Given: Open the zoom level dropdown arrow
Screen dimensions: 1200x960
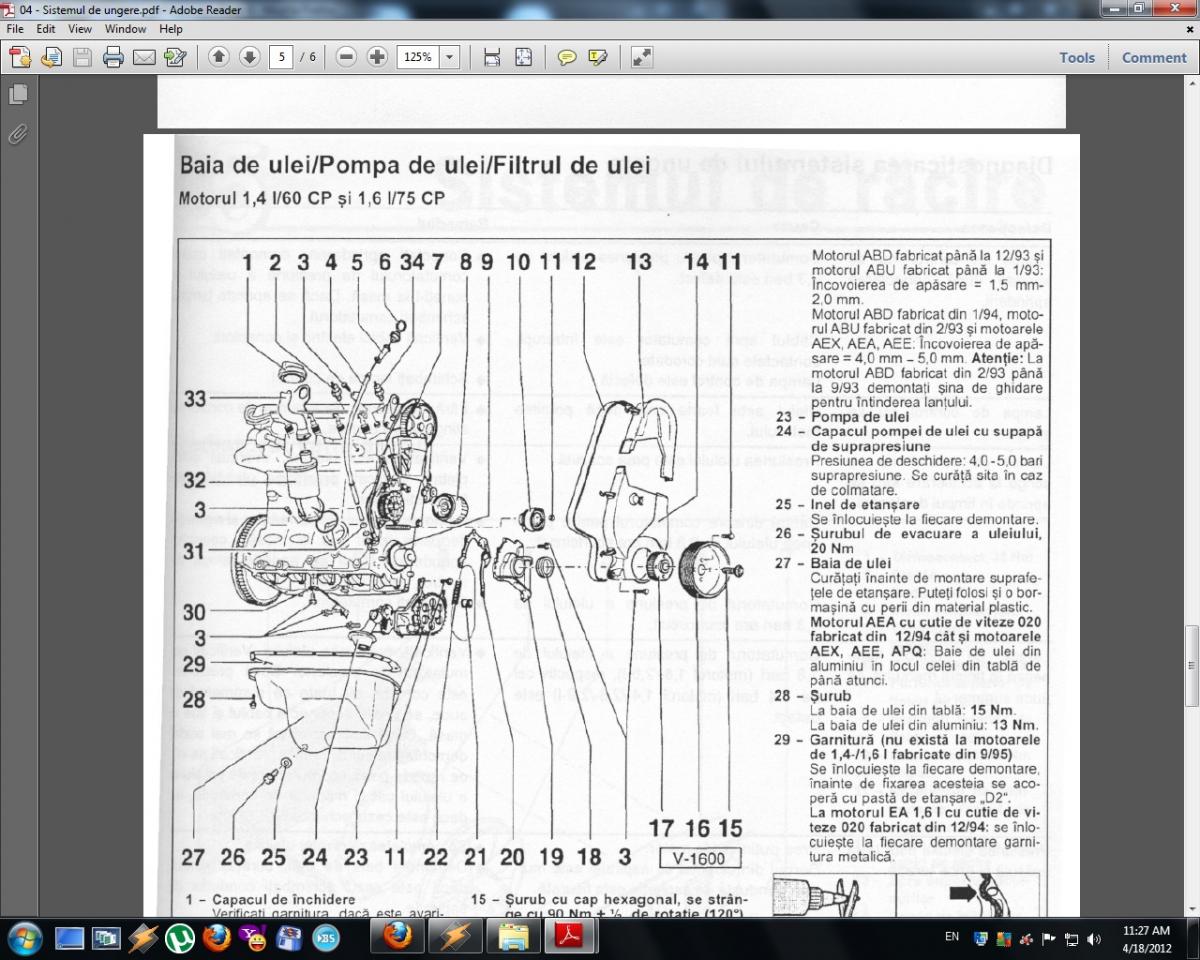Looking at the screenshot, I should 449,57.
